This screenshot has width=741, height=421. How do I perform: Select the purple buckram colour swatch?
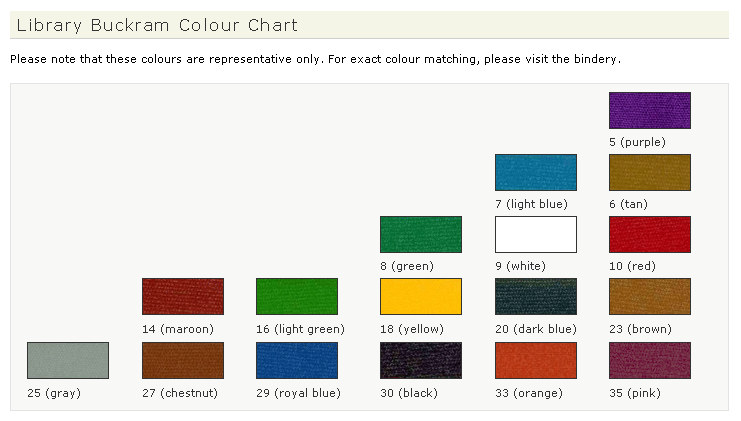coord(649,111)
